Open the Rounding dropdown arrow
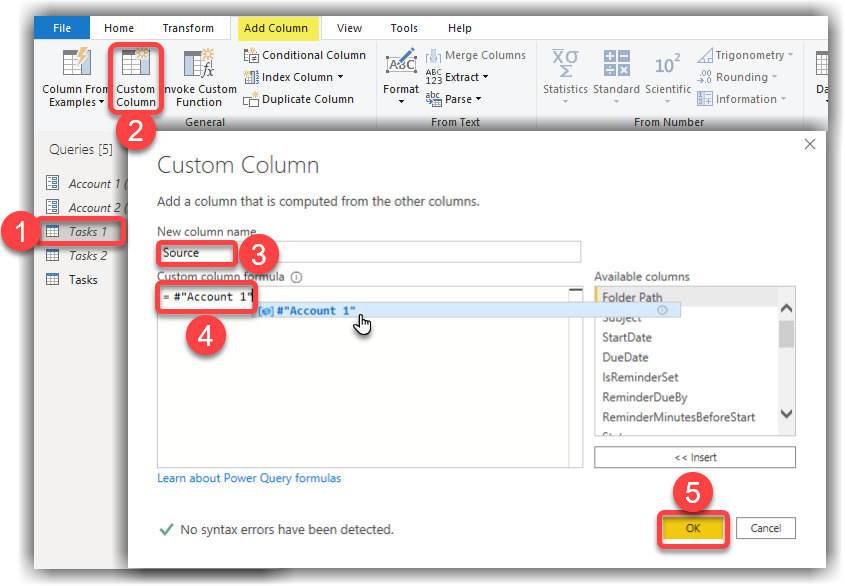Screen dimensions: 845x586 point(774,77)
